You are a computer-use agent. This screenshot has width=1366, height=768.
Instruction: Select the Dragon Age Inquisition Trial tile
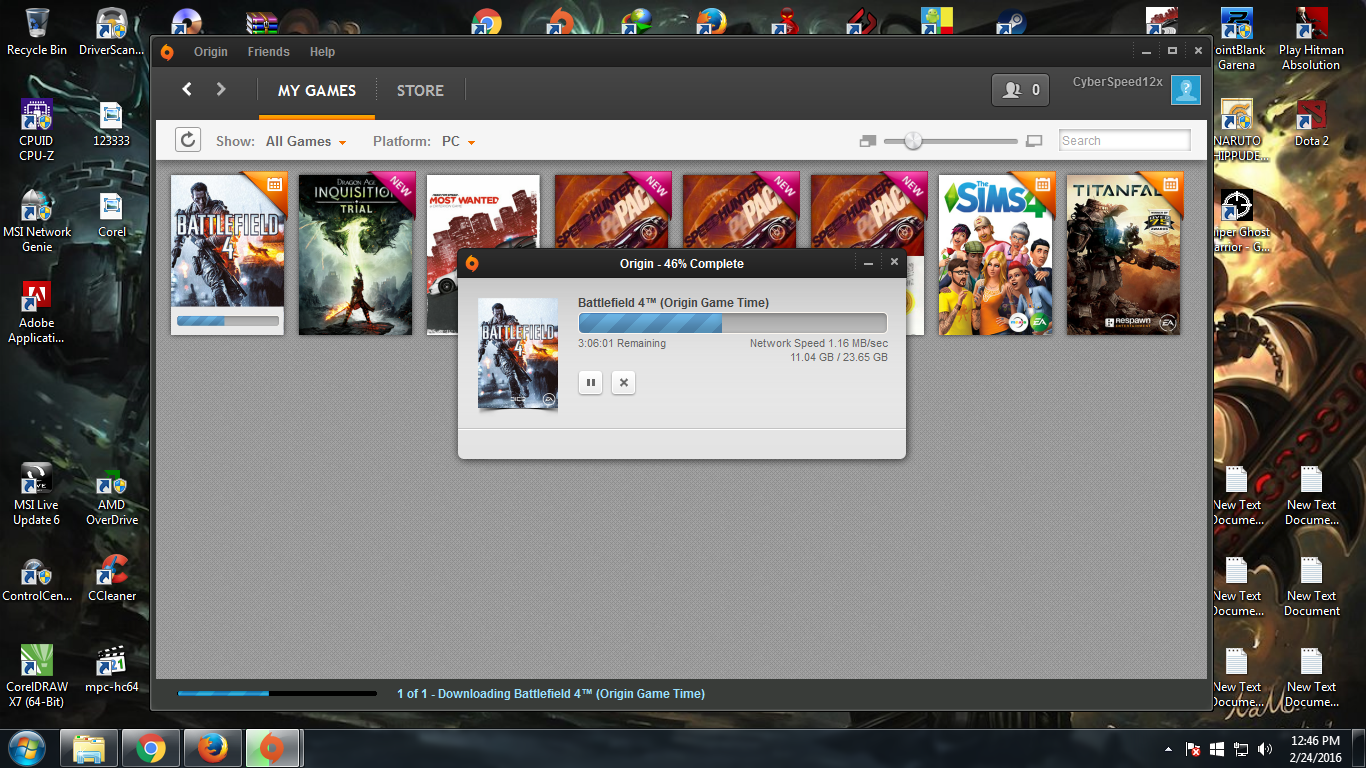point(356,254)
